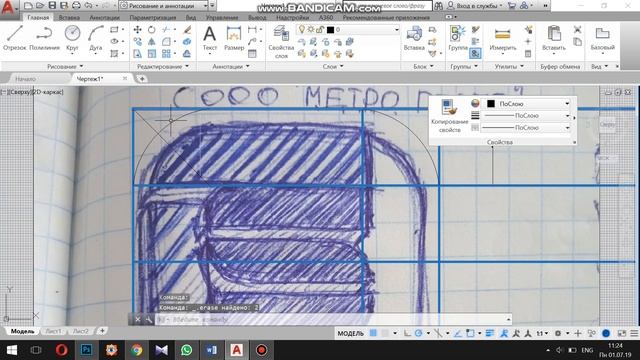Add new layout with plus button
Image resolution: width=640 pixels, height=360 pixels.
(102, 331)
